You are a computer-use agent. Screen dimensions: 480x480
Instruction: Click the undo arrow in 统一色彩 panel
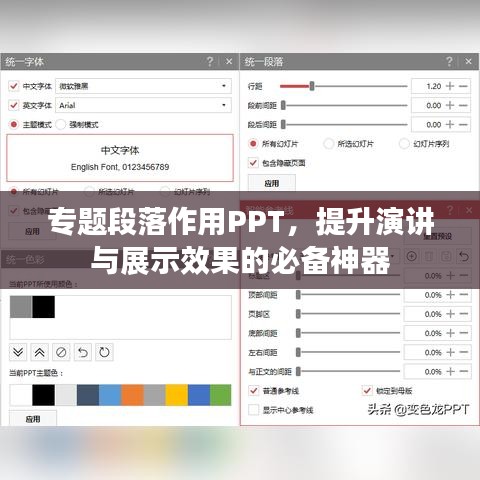tap(83, 352)
